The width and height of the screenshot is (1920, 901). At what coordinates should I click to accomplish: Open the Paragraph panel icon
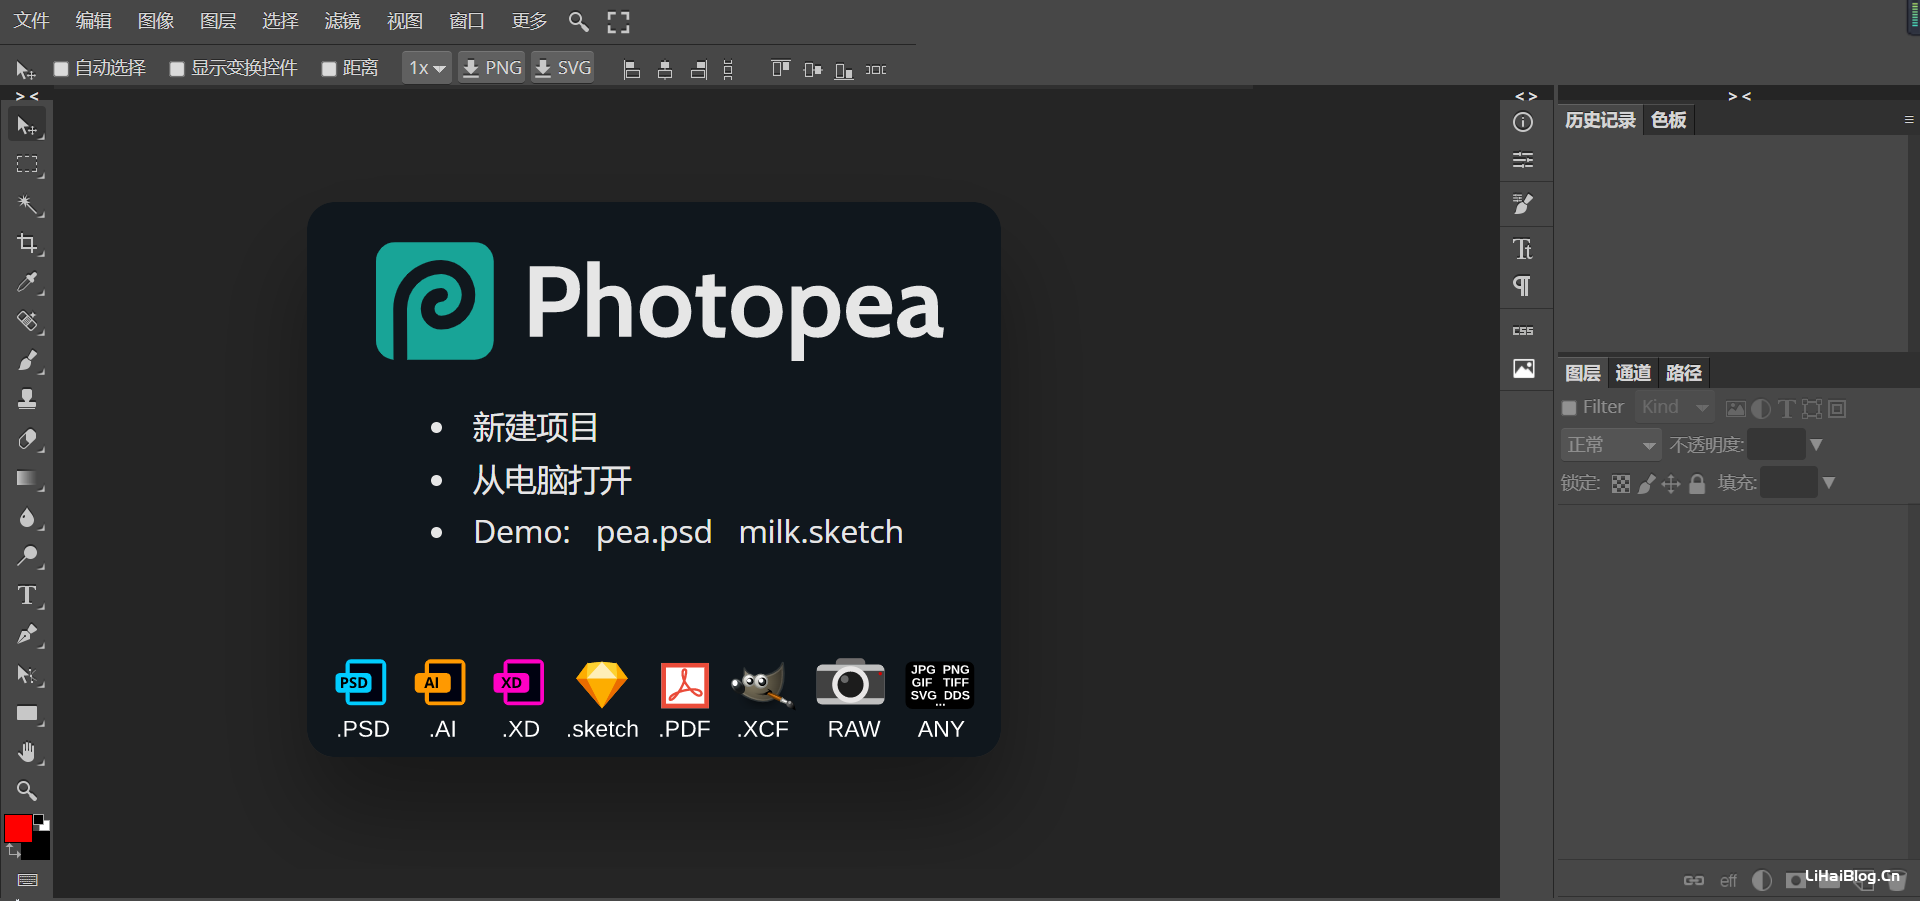pos(1523,286)
